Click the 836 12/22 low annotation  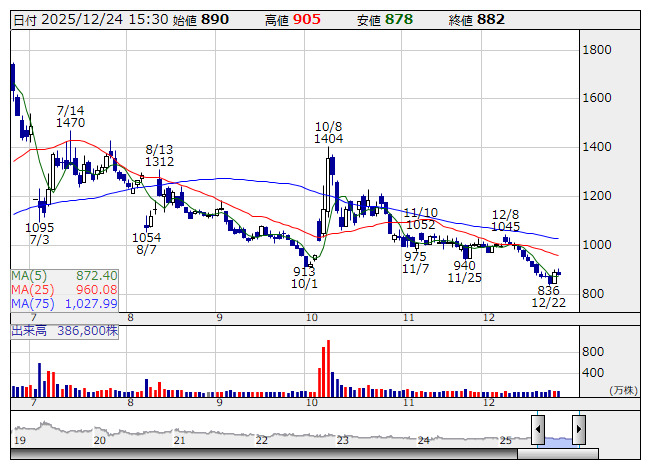(549, 296)
